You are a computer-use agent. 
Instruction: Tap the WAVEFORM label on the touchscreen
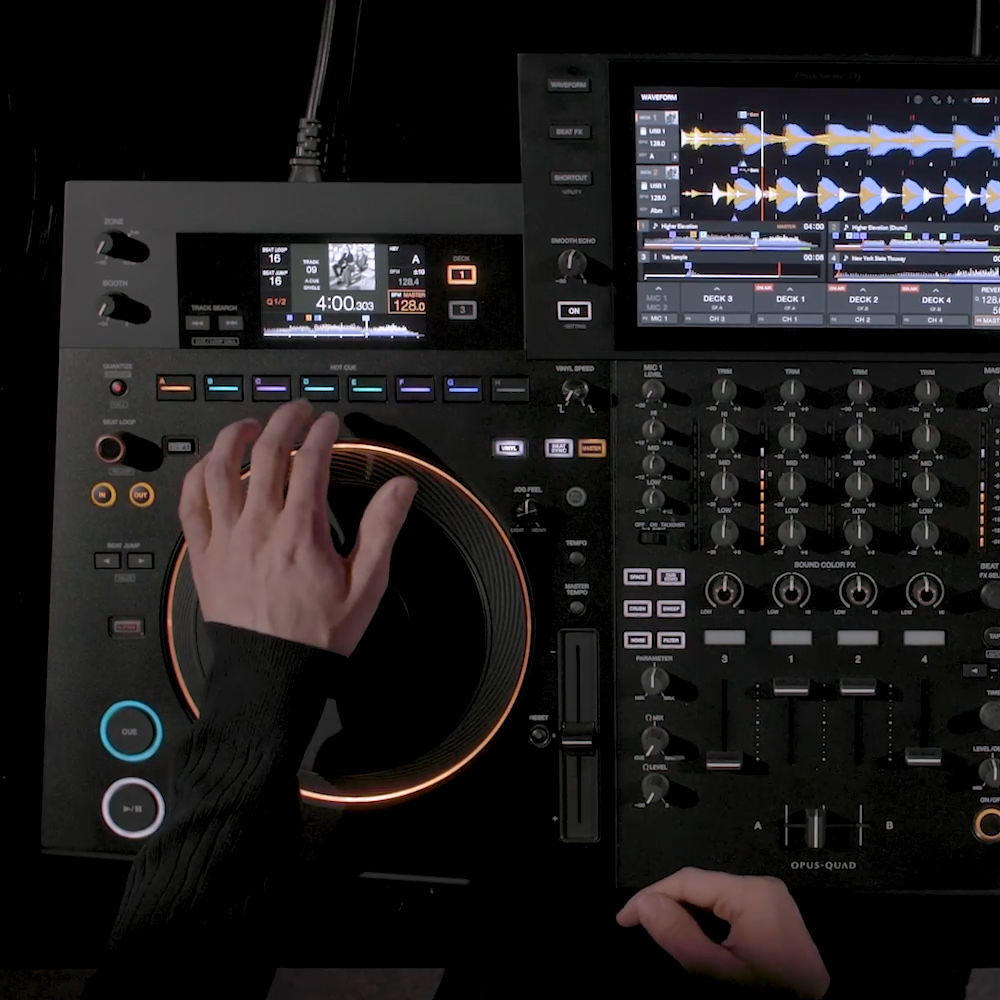tap(658, 98)
